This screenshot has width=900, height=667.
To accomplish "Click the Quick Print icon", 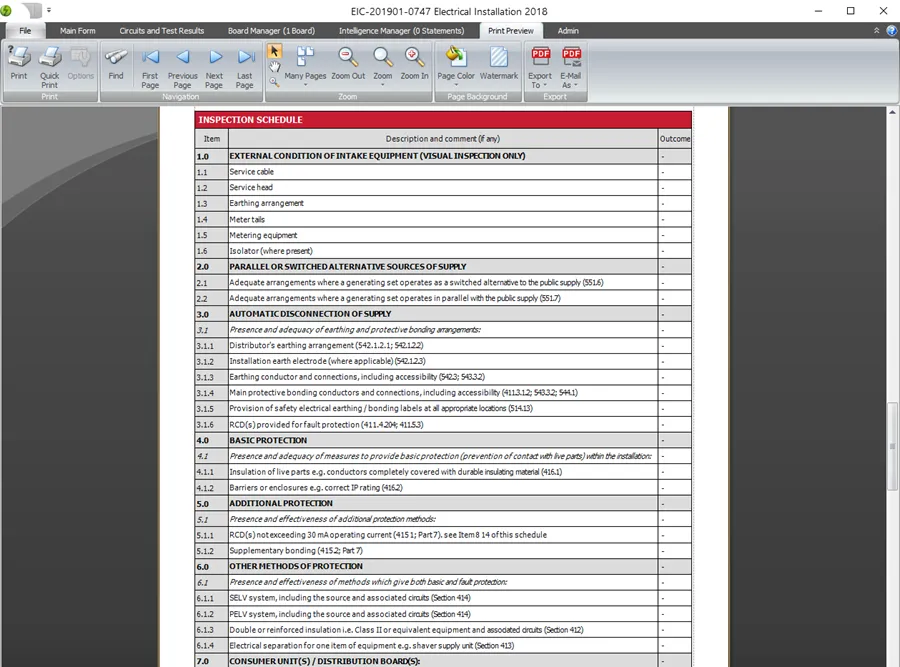I will [49, 60].
